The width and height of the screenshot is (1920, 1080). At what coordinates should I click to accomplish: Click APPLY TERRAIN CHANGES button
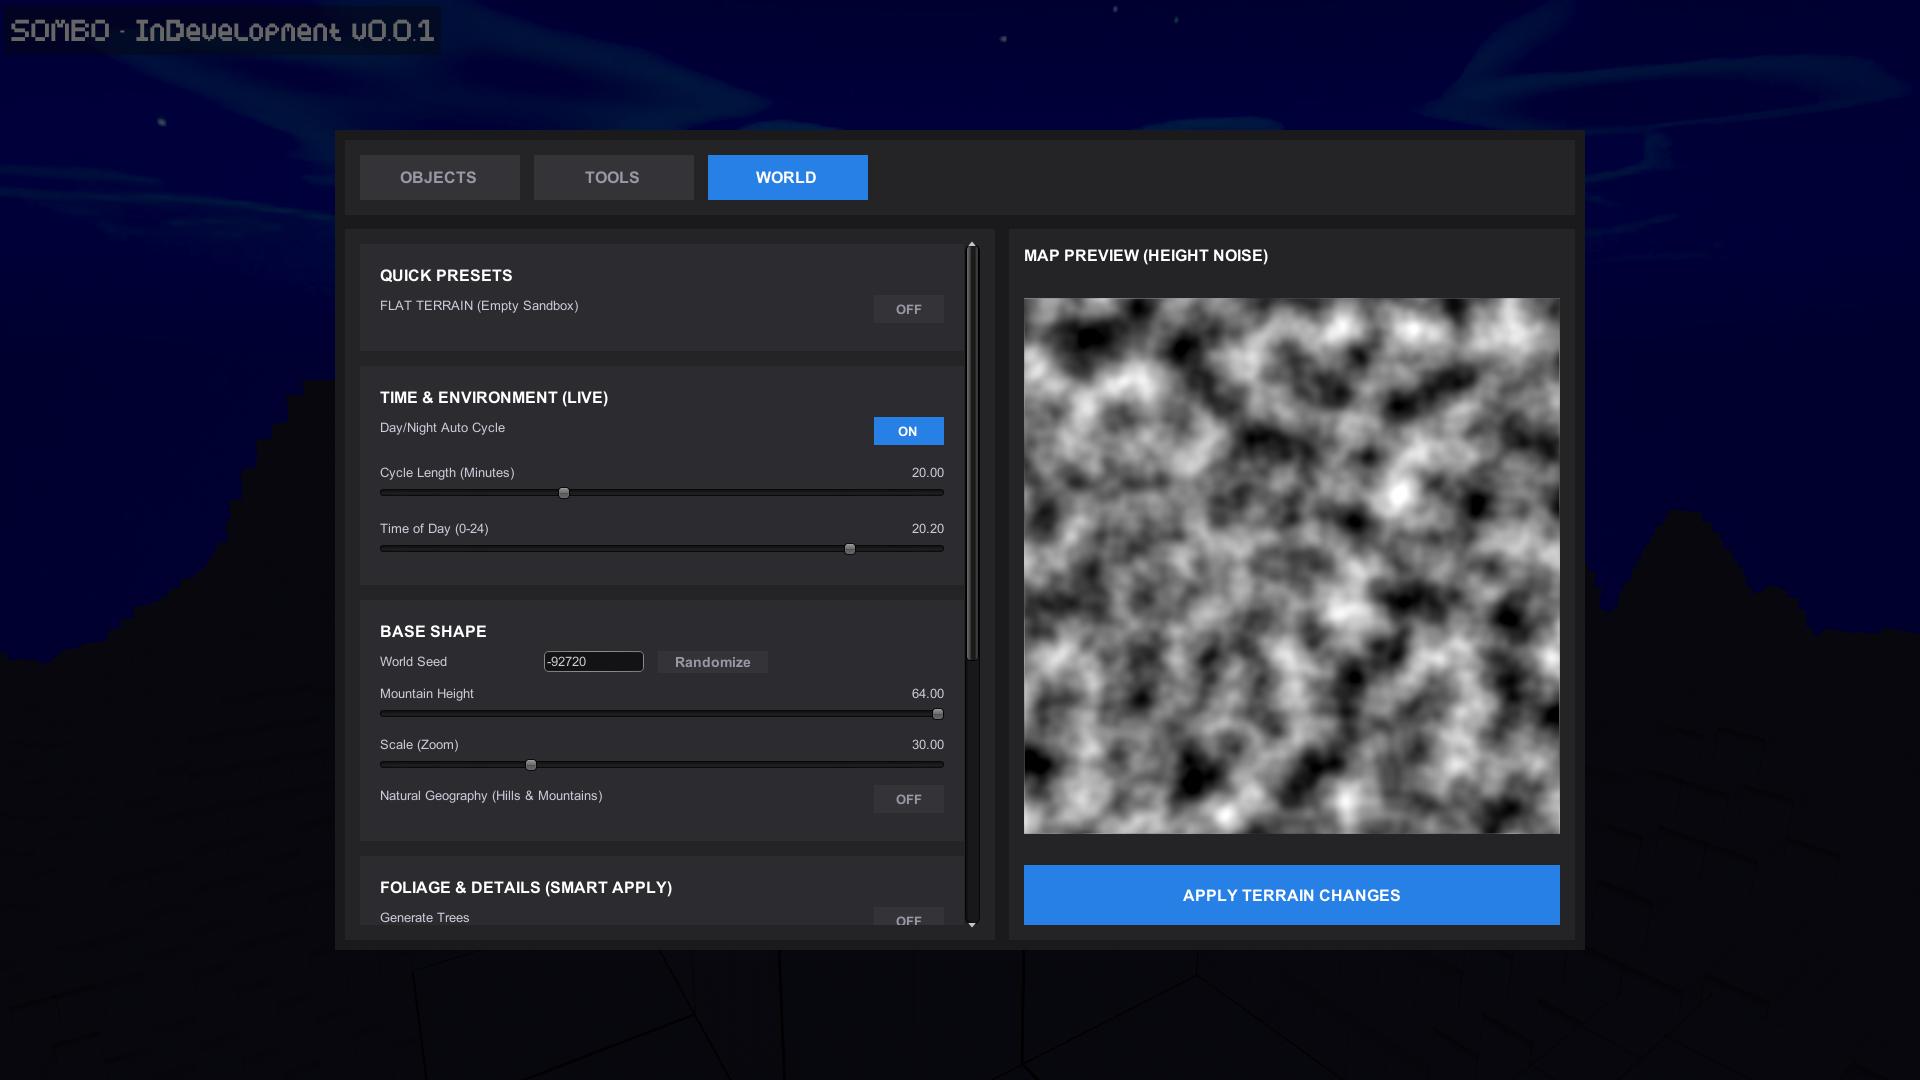coord(1291,895)
